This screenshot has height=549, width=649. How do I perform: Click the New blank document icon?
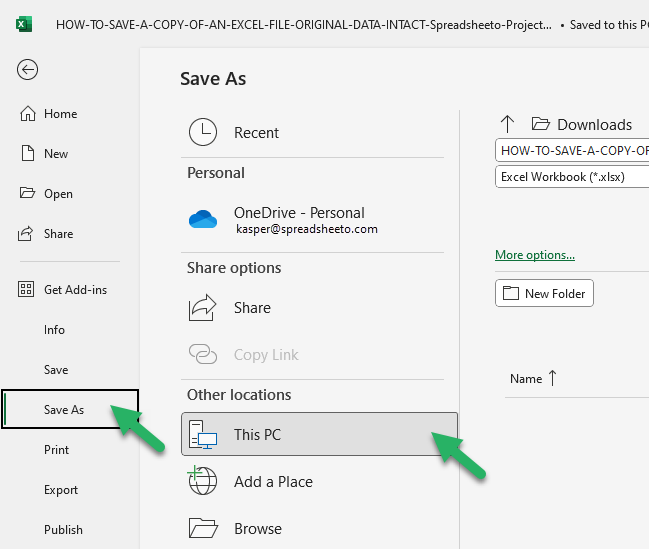[28, 153]
